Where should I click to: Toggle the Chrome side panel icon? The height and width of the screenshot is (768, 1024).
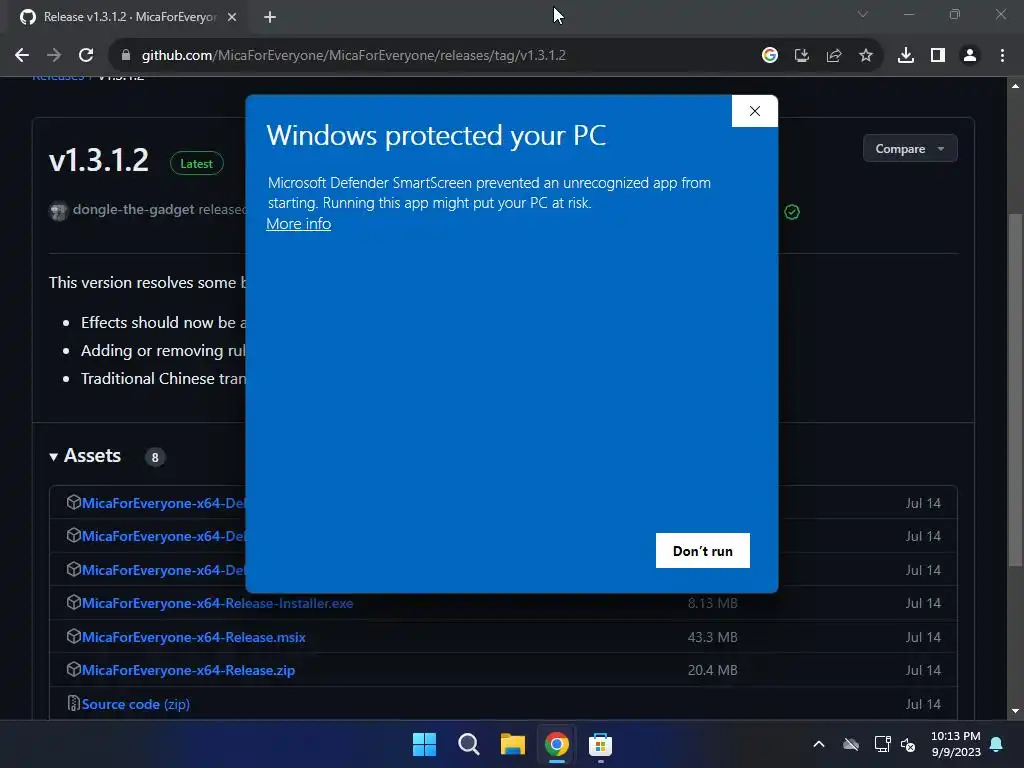click(938, 56)
